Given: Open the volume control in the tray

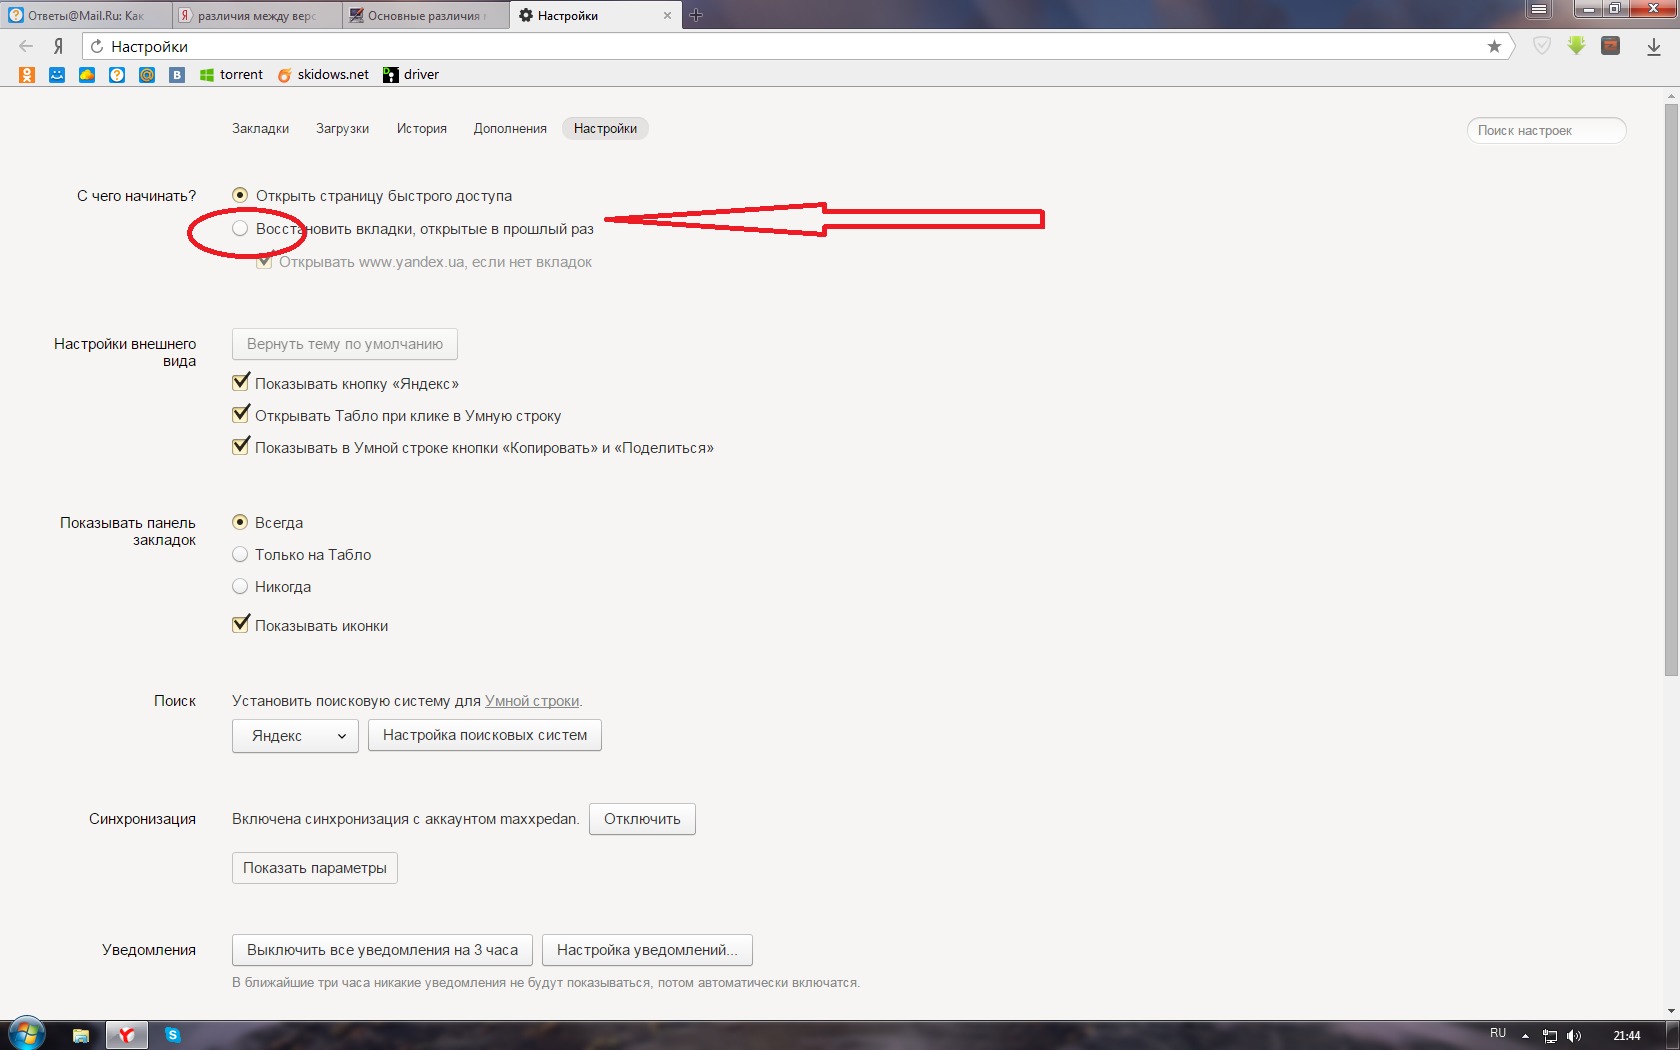Looking at the screenshot, I should pos(1575,1036).
